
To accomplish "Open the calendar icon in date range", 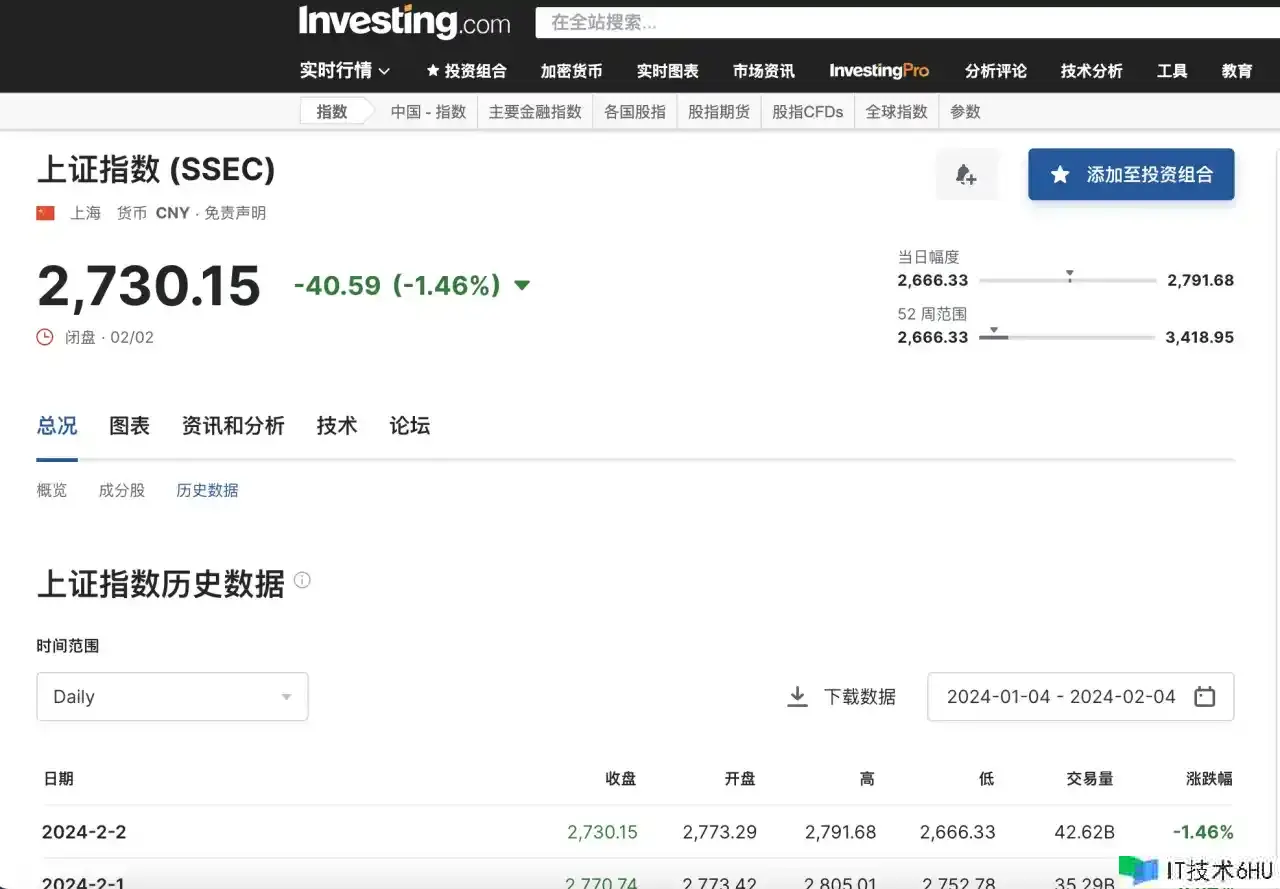I will pyautogui.click(x=1205, y=697).
